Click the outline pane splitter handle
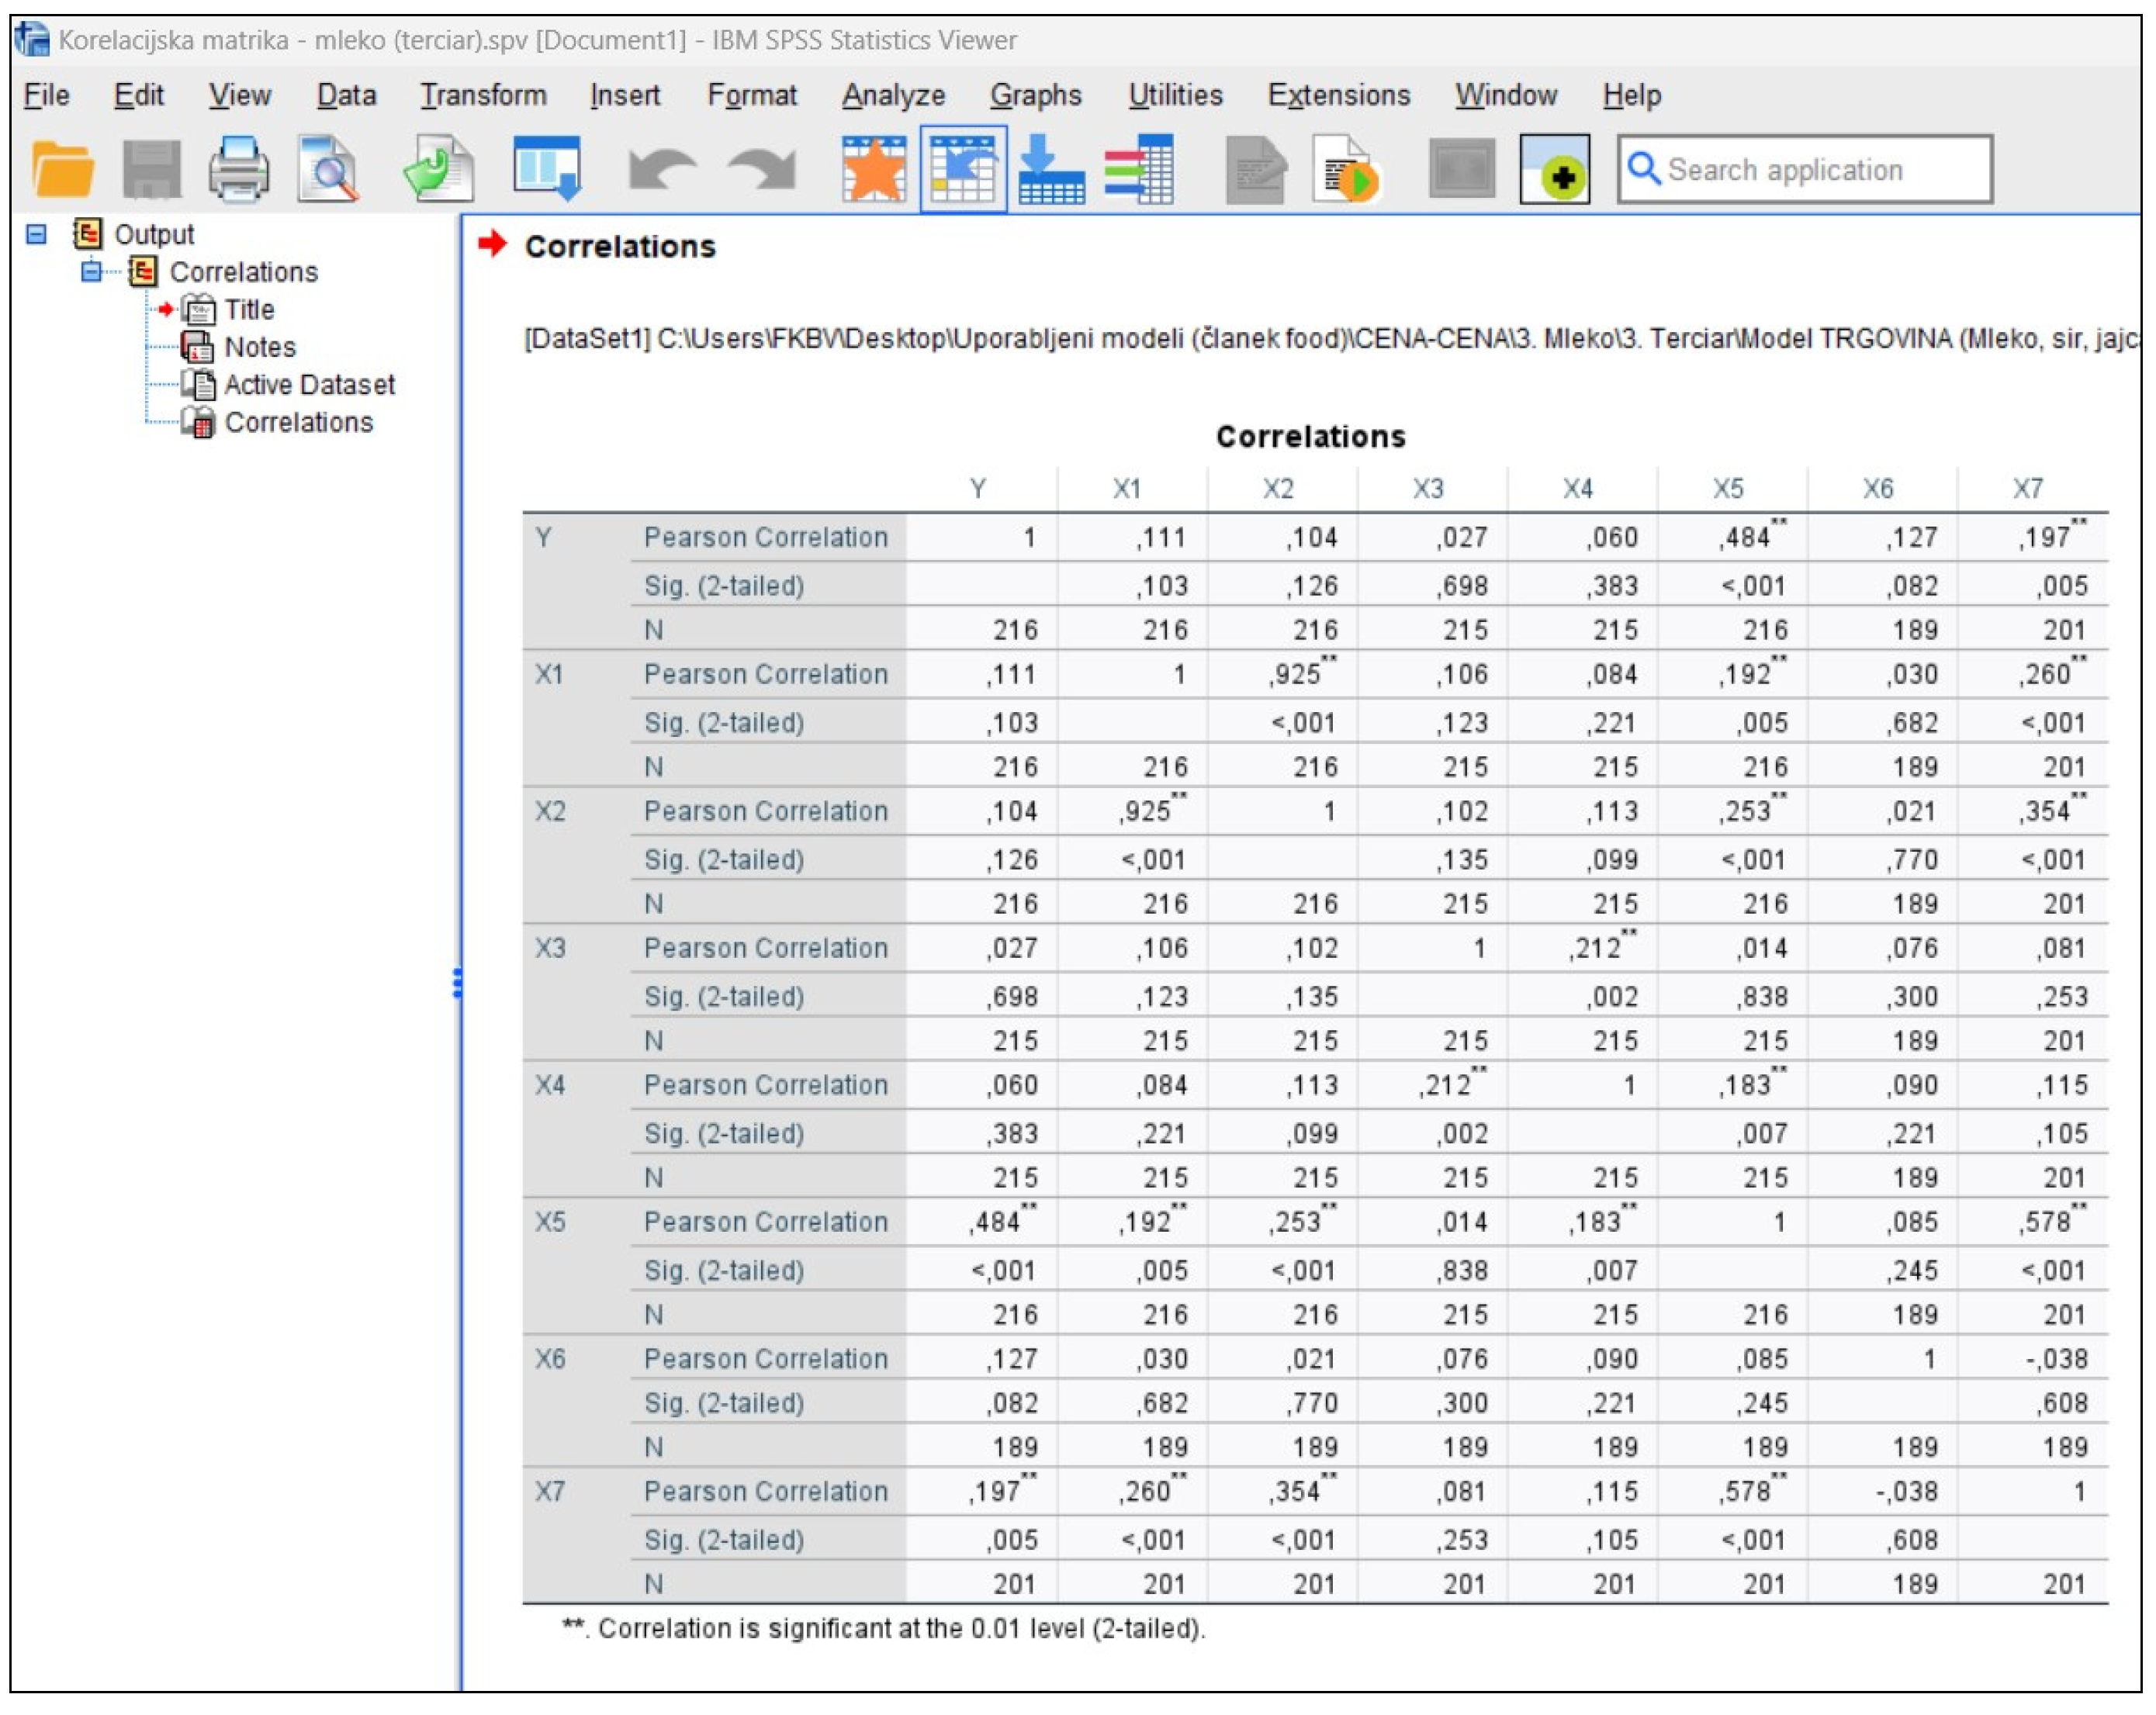 (458, 983)
